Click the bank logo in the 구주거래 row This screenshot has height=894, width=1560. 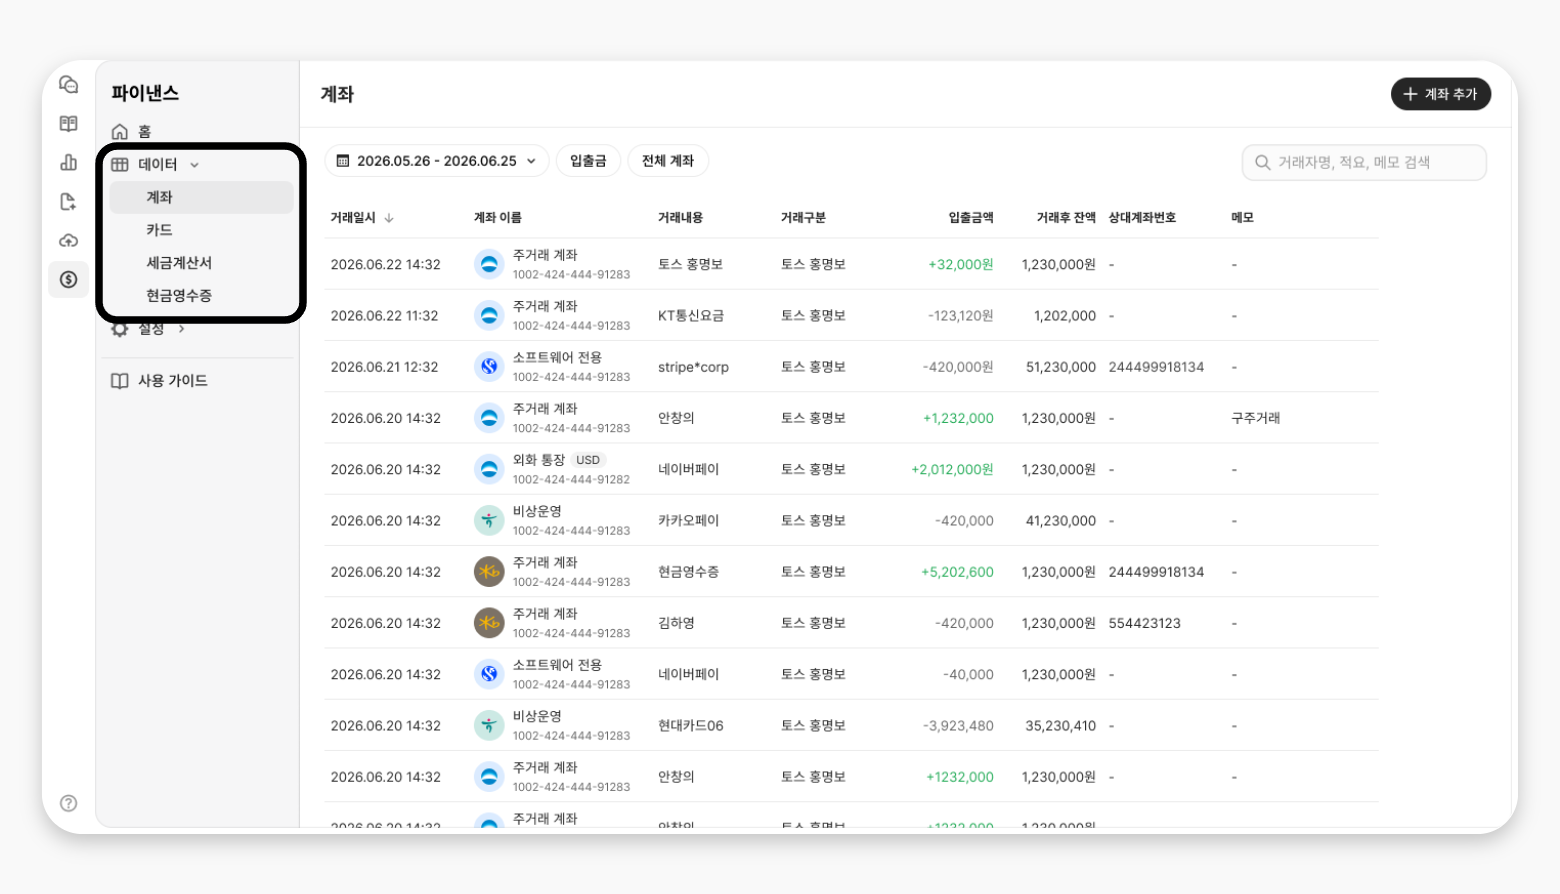coord(489,418)
